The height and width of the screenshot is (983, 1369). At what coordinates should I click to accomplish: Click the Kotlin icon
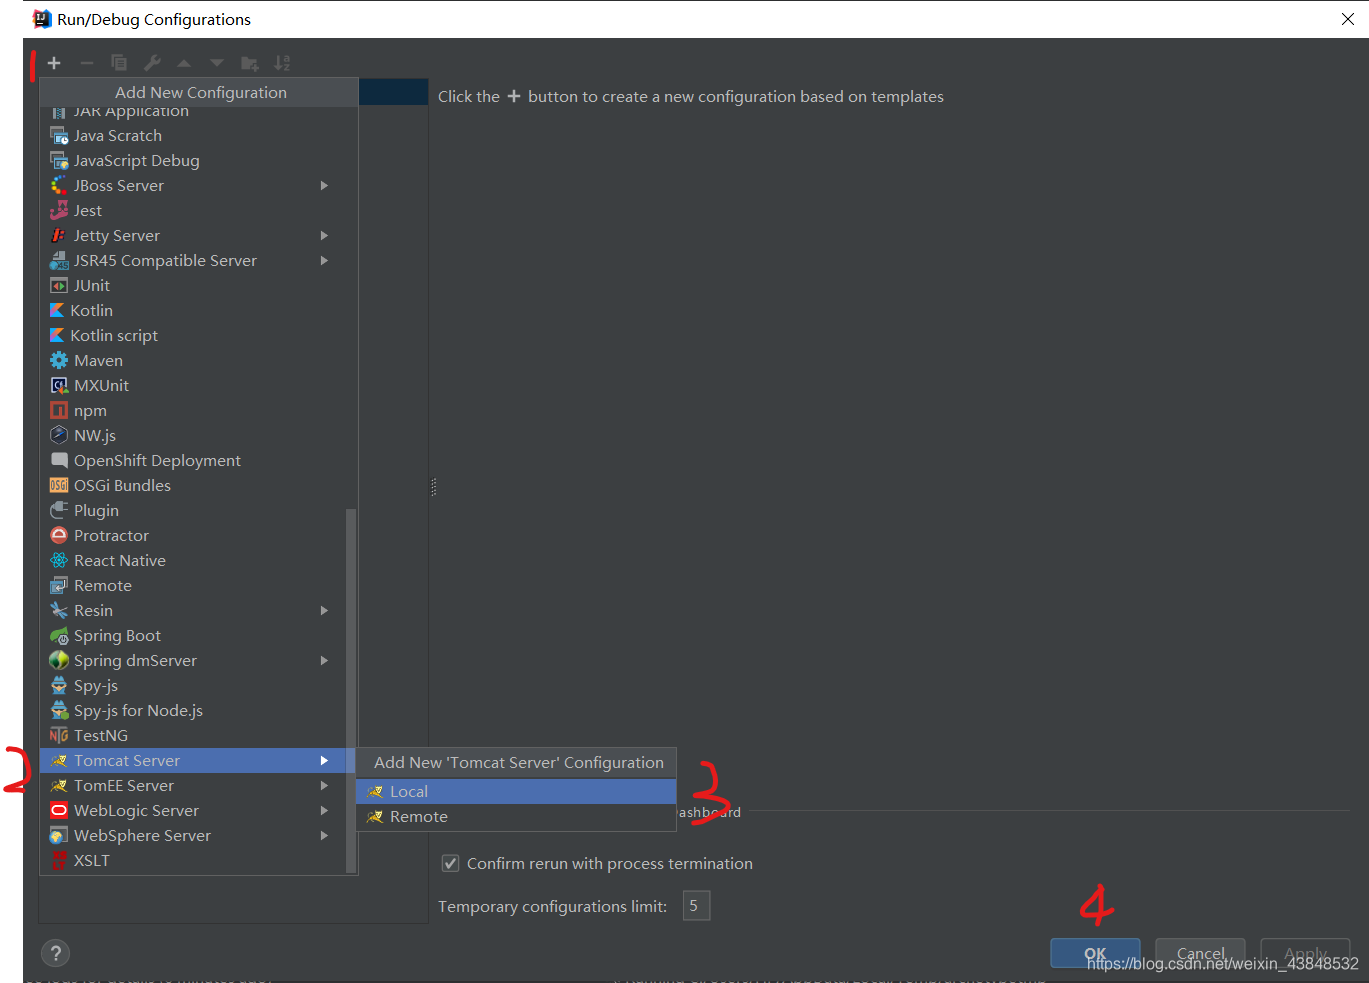coord(57,310)
